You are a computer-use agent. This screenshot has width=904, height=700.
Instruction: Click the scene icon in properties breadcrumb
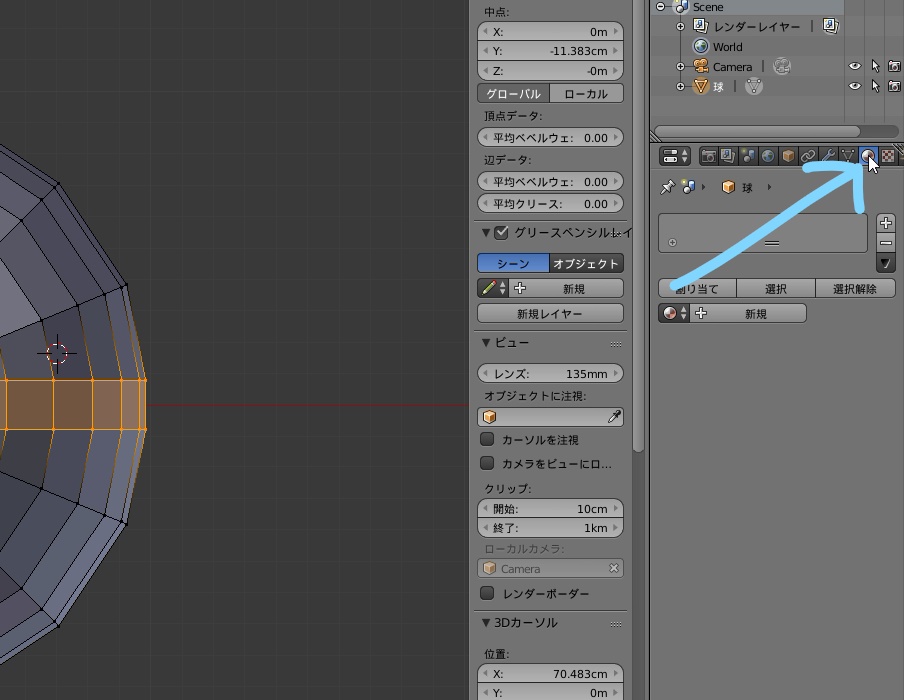(688, 187)
